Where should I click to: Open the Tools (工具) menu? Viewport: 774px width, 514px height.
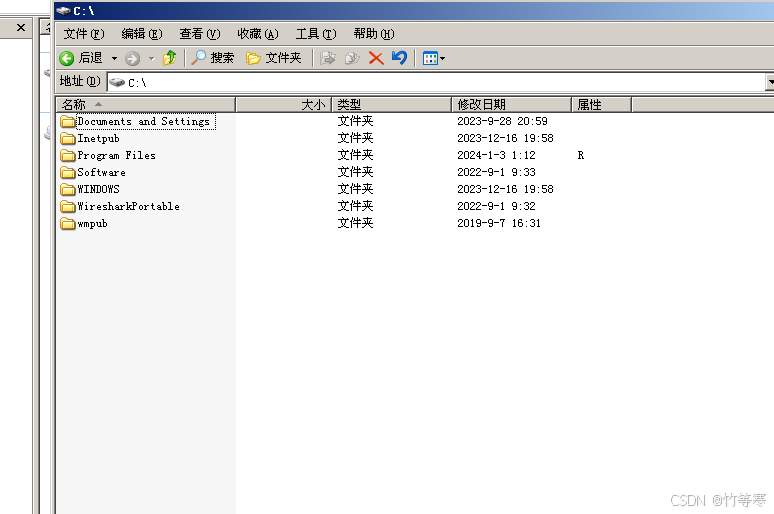click(x=315, y=34)
